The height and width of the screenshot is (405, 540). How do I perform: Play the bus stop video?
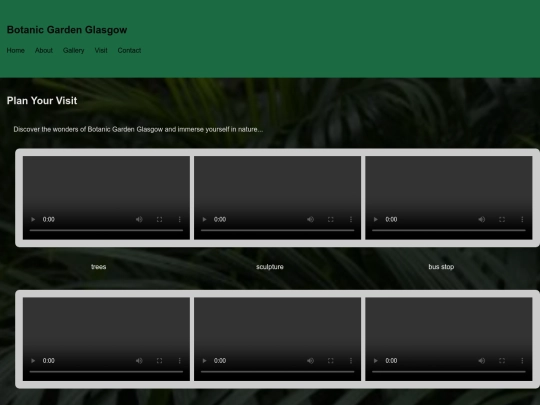click(376, 219)
